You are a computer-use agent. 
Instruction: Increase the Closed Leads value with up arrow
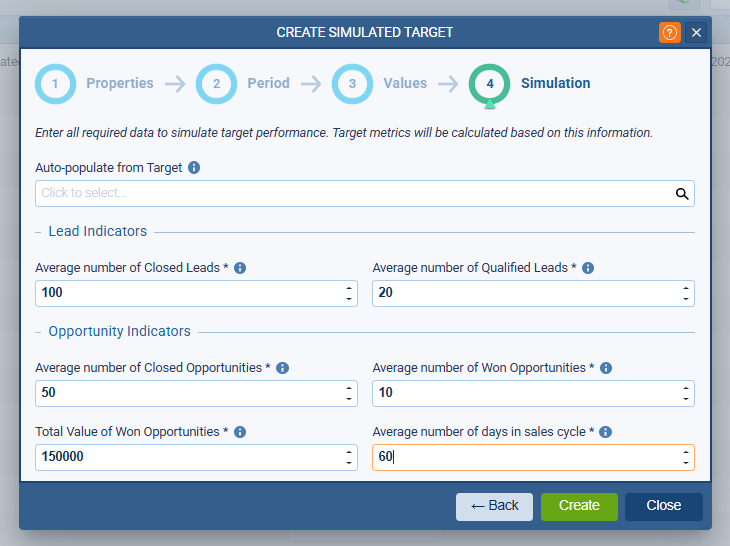pyautogui.click(x=348, y=288)
